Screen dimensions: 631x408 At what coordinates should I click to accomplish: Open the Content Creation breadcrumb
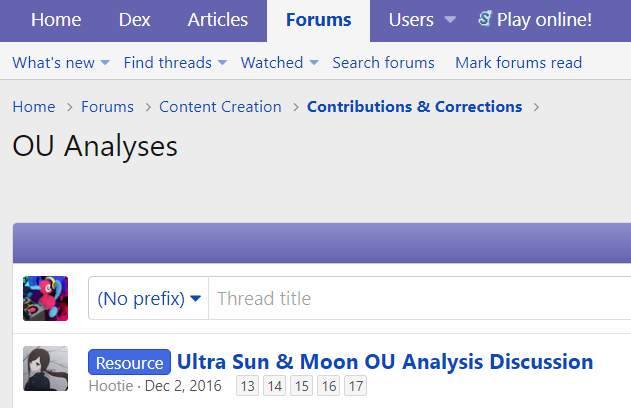[x=220, y=107]
